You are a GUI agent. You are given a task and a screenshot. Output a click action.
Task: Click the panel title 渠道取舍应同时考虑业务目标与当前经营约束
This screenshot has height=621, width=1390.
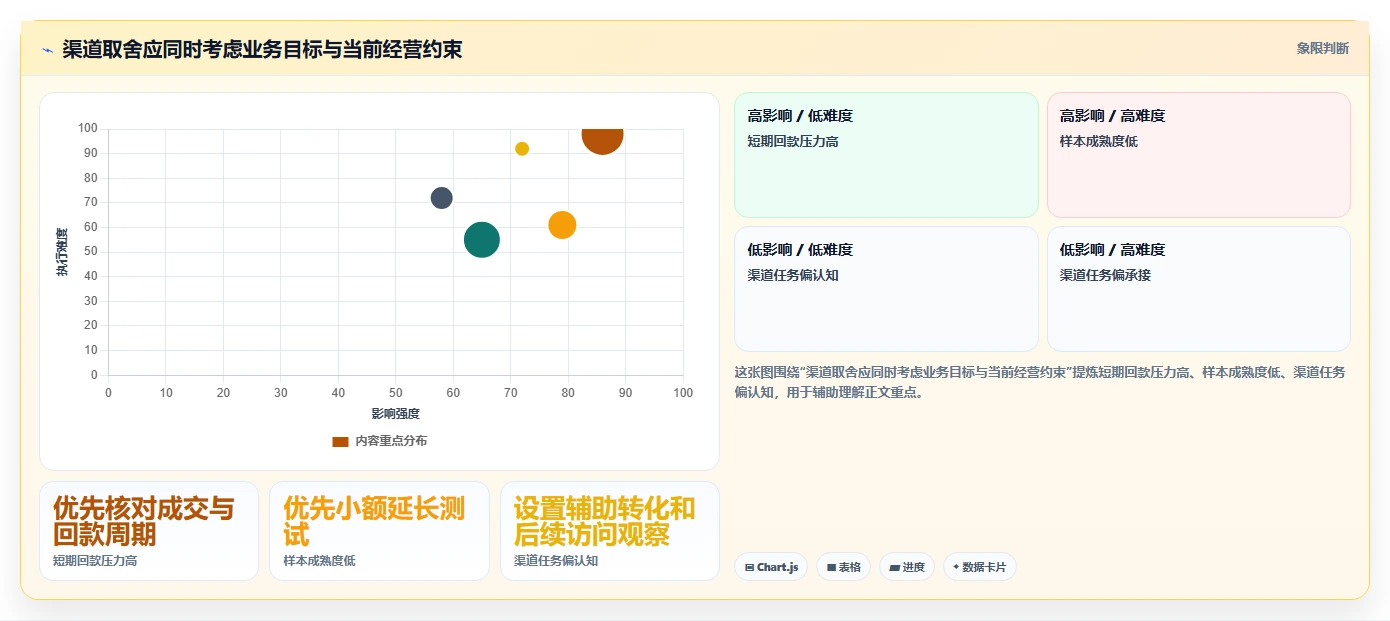[x=262, y=49]
